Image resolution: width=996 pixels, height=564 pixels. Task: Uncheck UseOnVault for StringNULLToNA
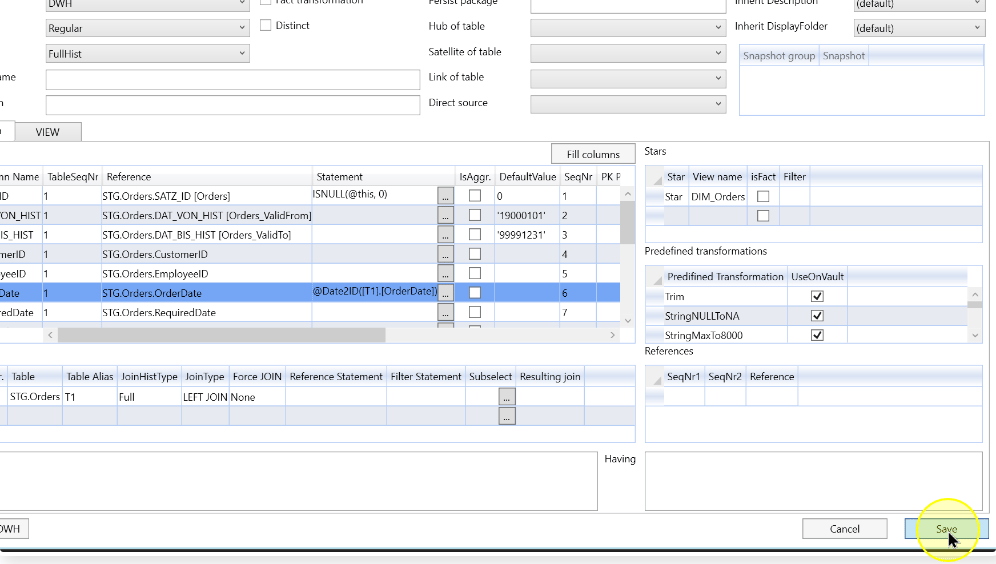click(817, 316)
